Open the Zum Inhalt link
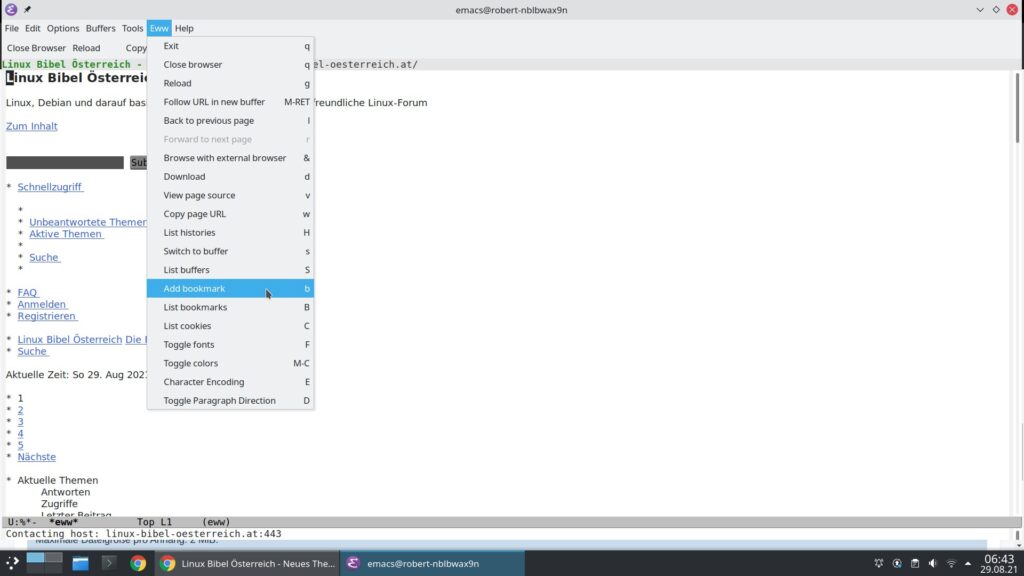Image resolution: width=1024 pixels, height=576 pixels. point(31,126)
